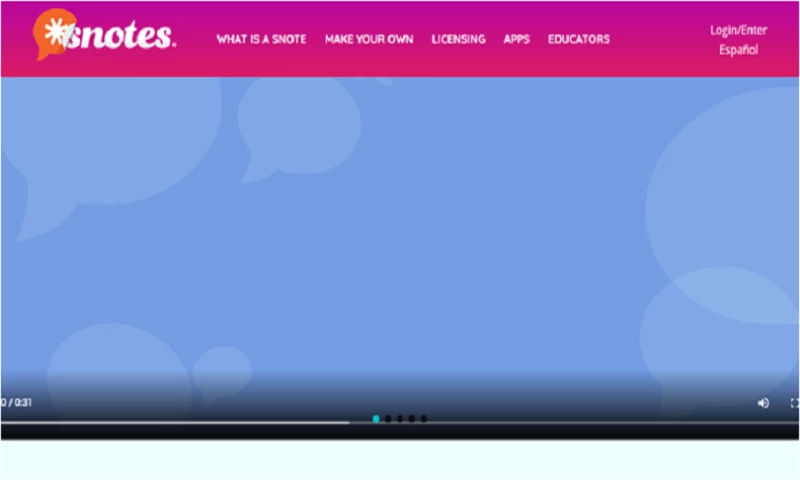This screenshot has width=800, height=480.
Task: Jump to the third carousel slide dot
Action: click(400, 419)
